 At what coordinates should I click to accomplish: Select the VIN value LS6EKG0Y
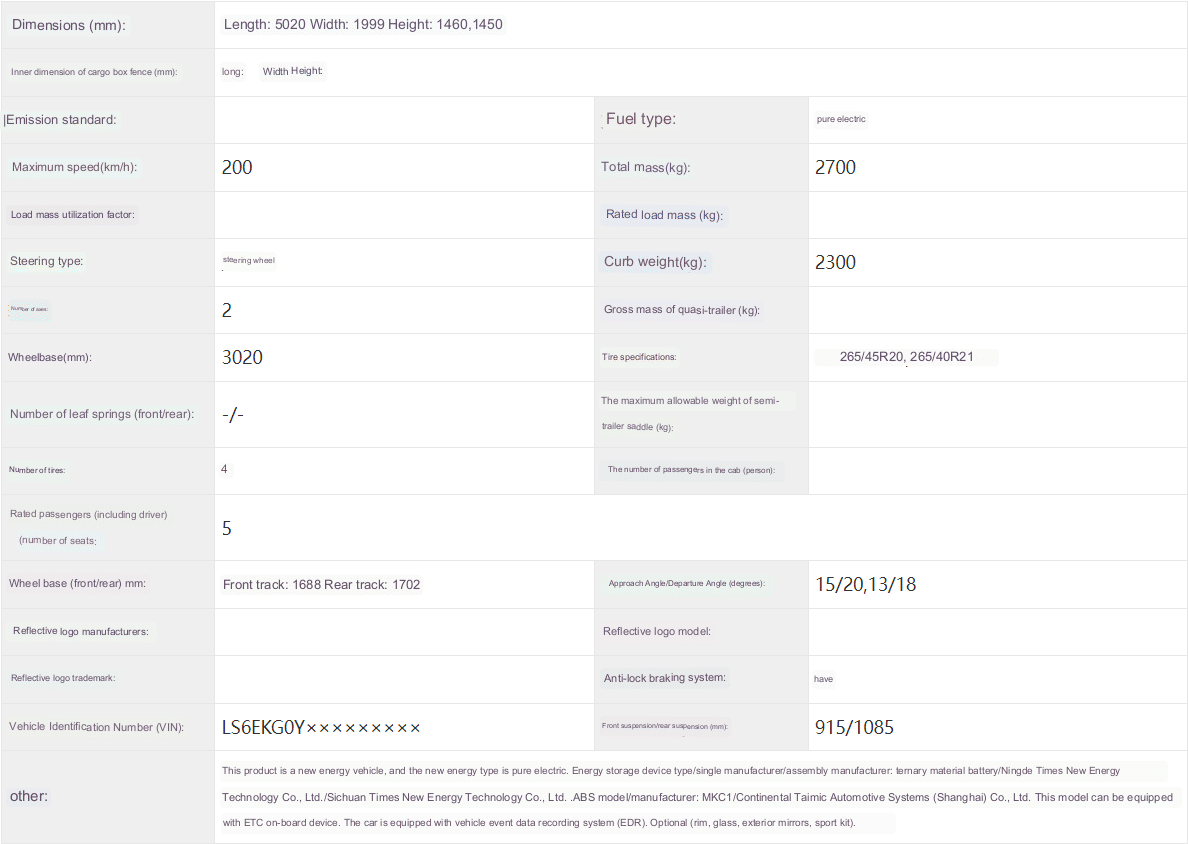pos(321,728)
